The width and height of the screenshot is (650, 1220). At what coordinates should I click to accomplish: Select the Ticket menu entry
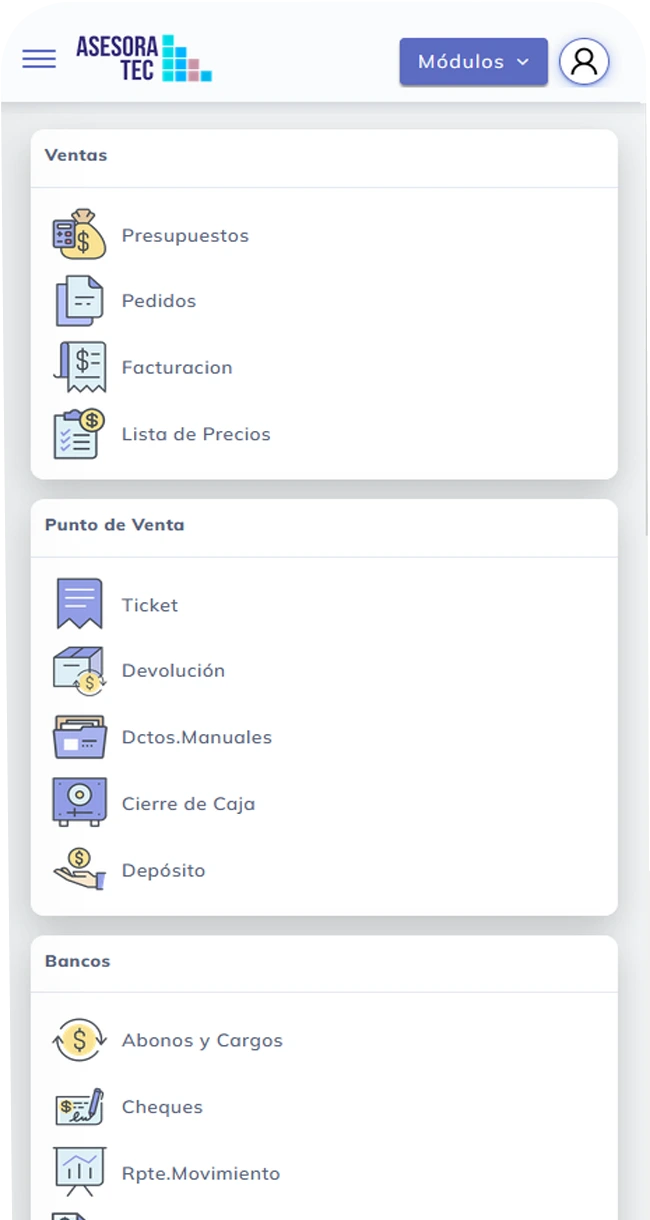pos(150,605)
